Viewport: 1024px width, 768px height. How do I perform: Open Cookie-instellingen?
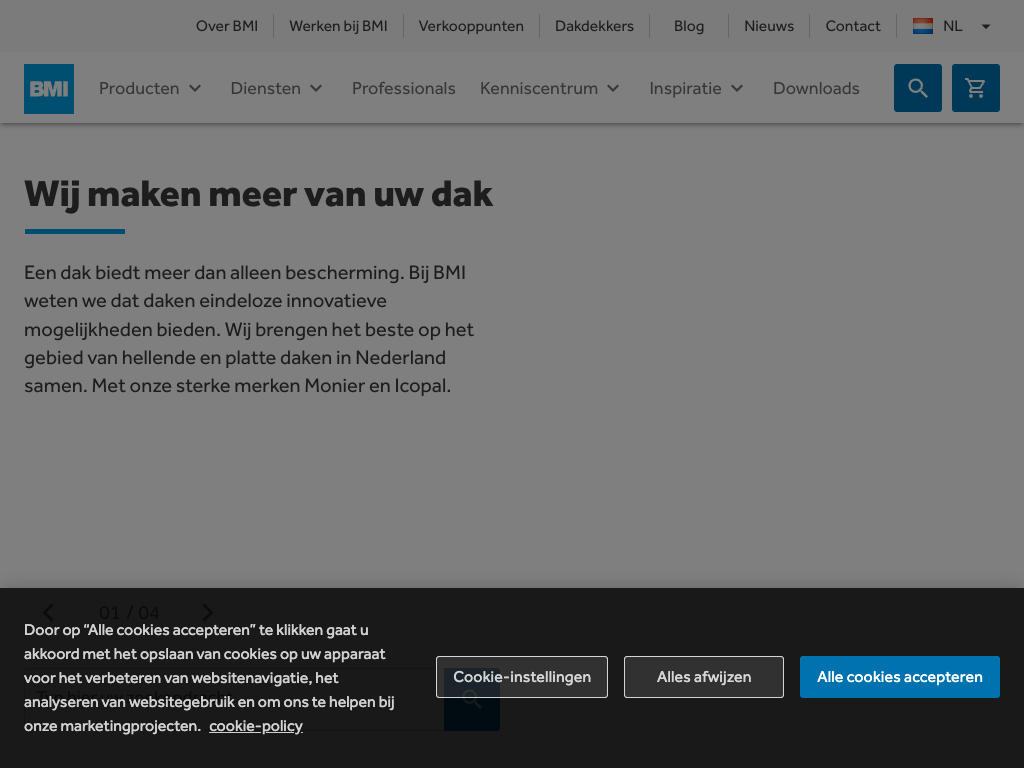521,677
